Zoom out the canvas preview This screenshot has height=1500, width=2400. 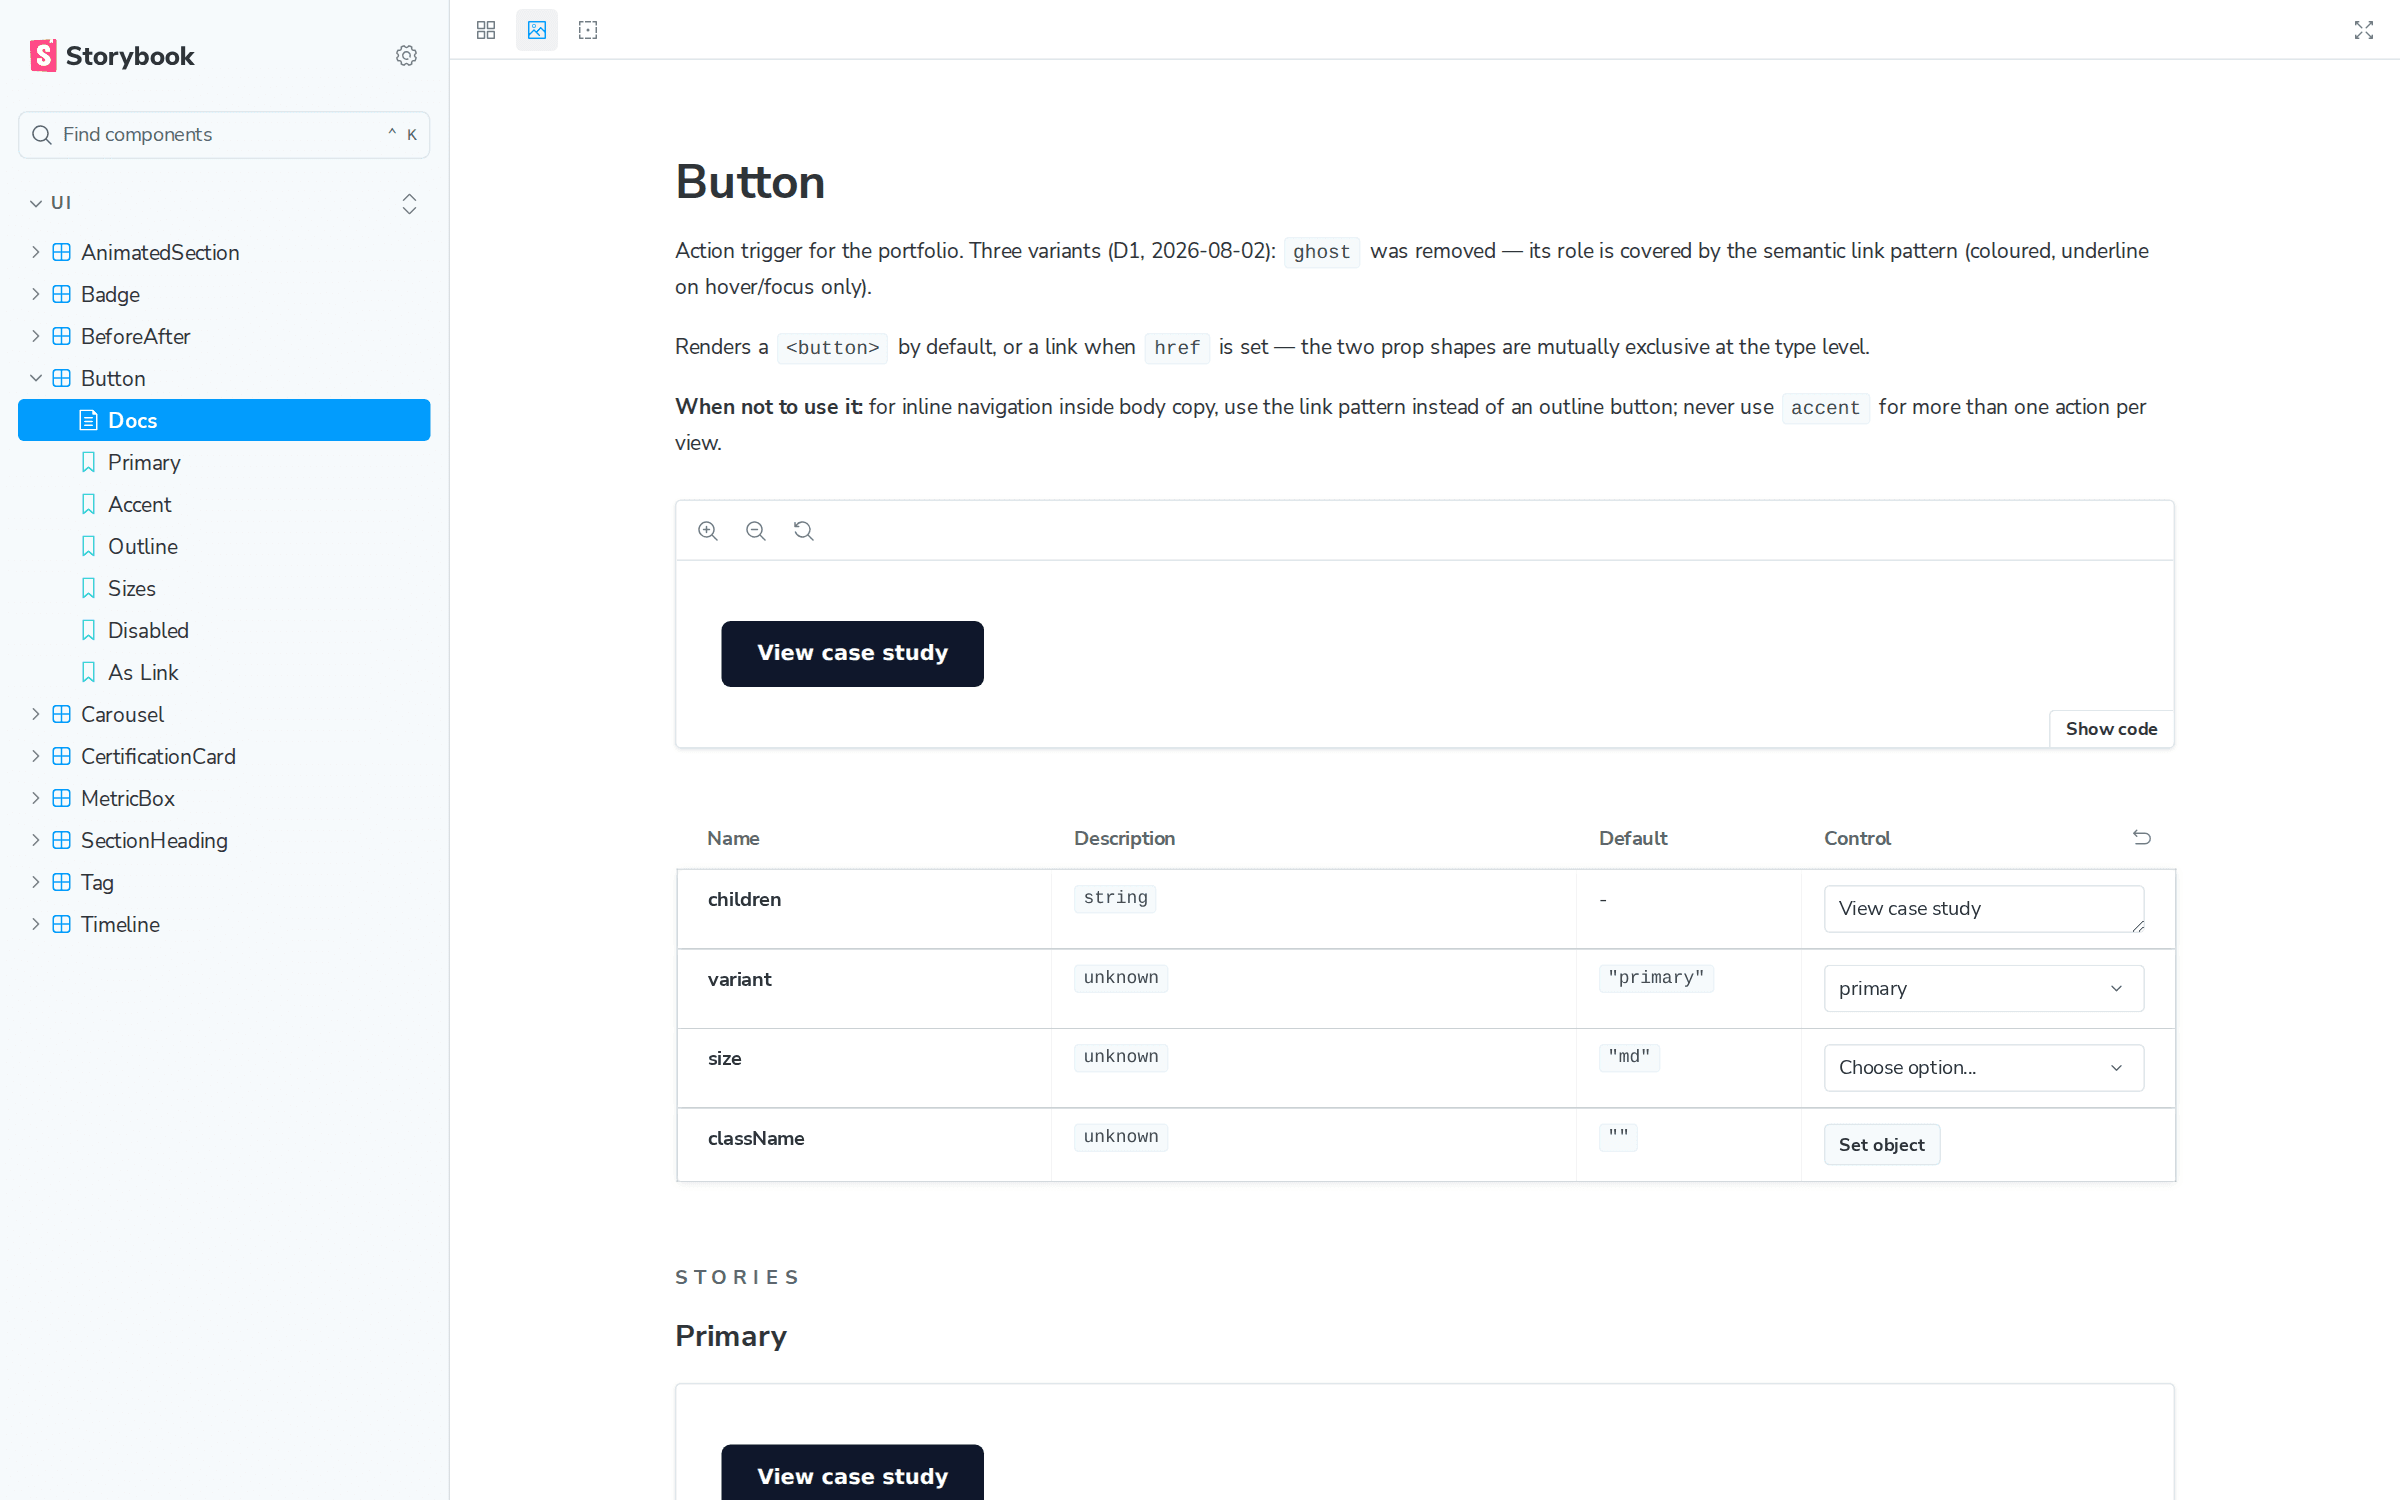tap(756, 531)
